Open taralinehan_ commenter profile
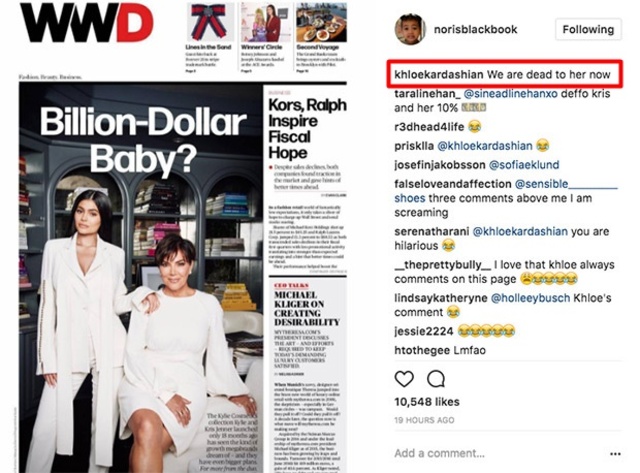 point(427,94)
